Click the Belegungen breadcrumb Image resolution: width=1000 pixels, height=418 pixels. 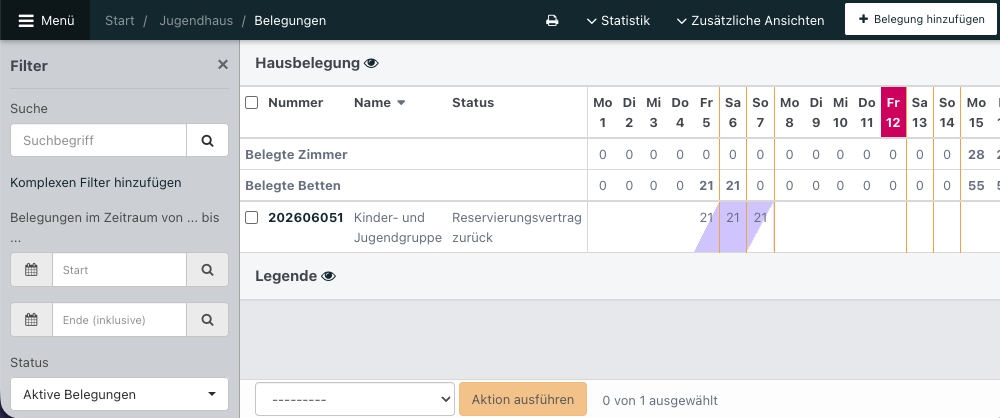pyautogui.click(x=290, y=20)
